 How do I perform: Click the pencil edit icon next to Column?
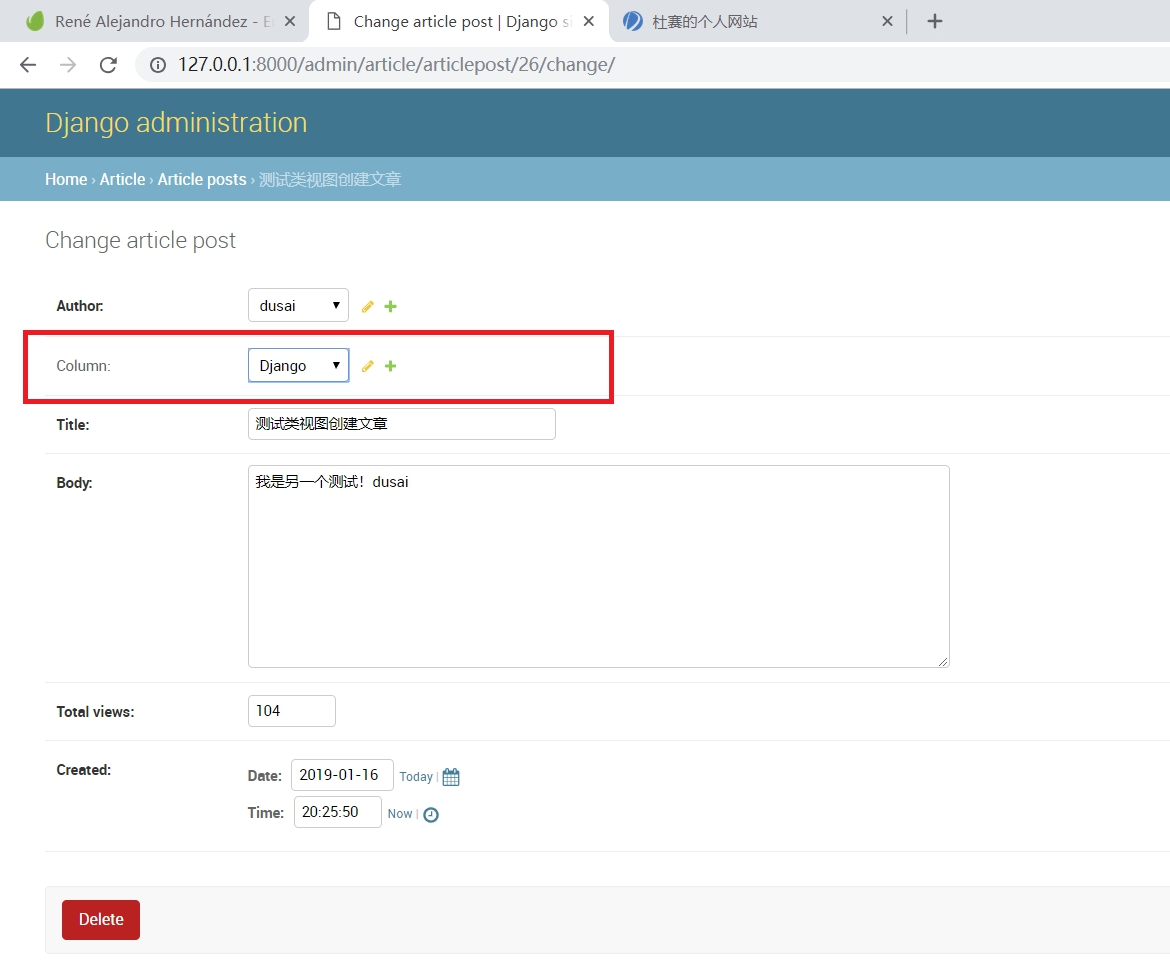point(367,366)
